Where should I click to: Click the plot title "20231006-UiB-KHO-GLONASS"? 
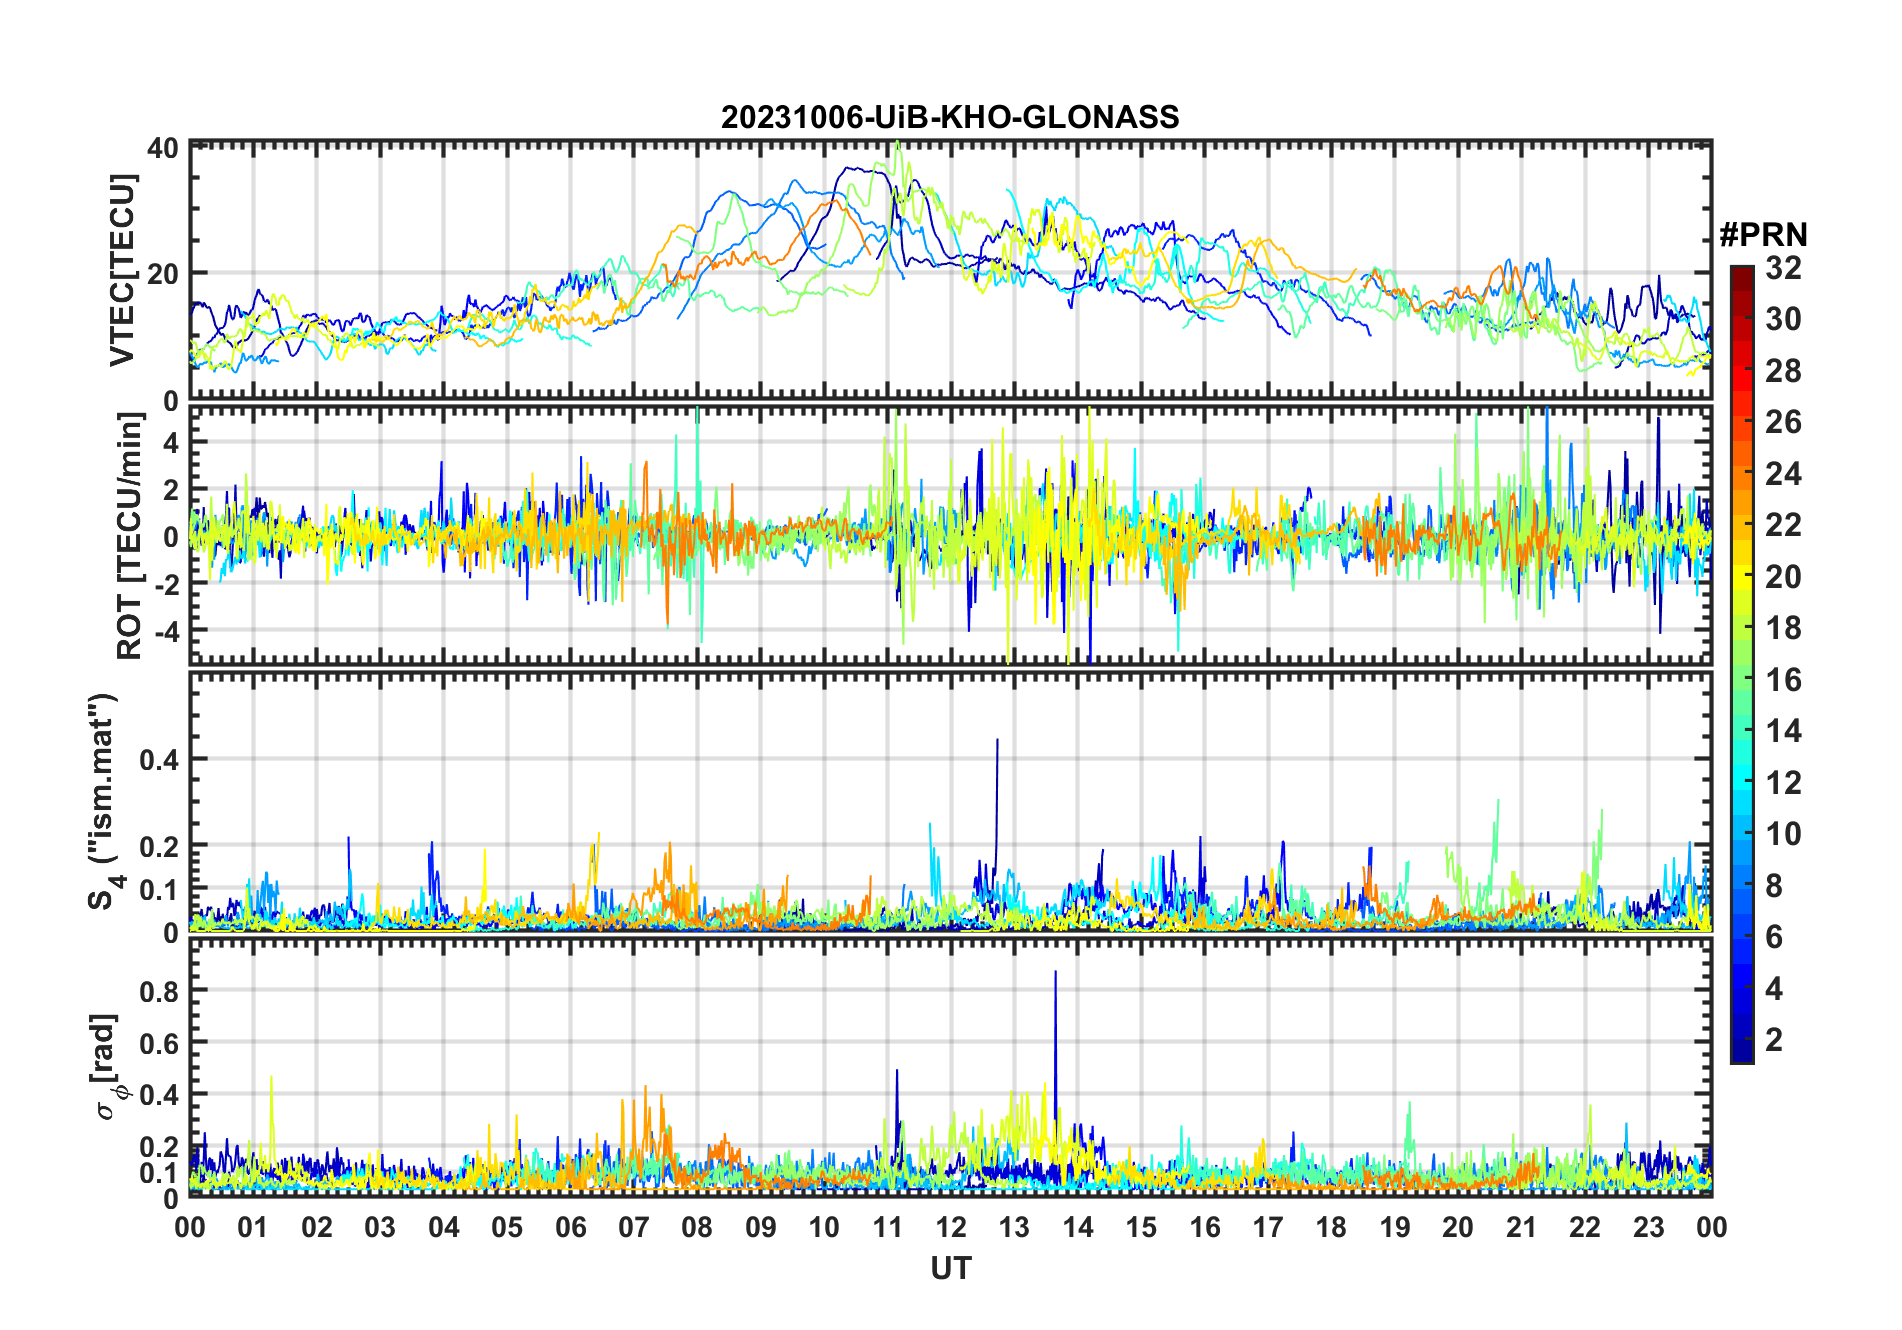(950, 118)
